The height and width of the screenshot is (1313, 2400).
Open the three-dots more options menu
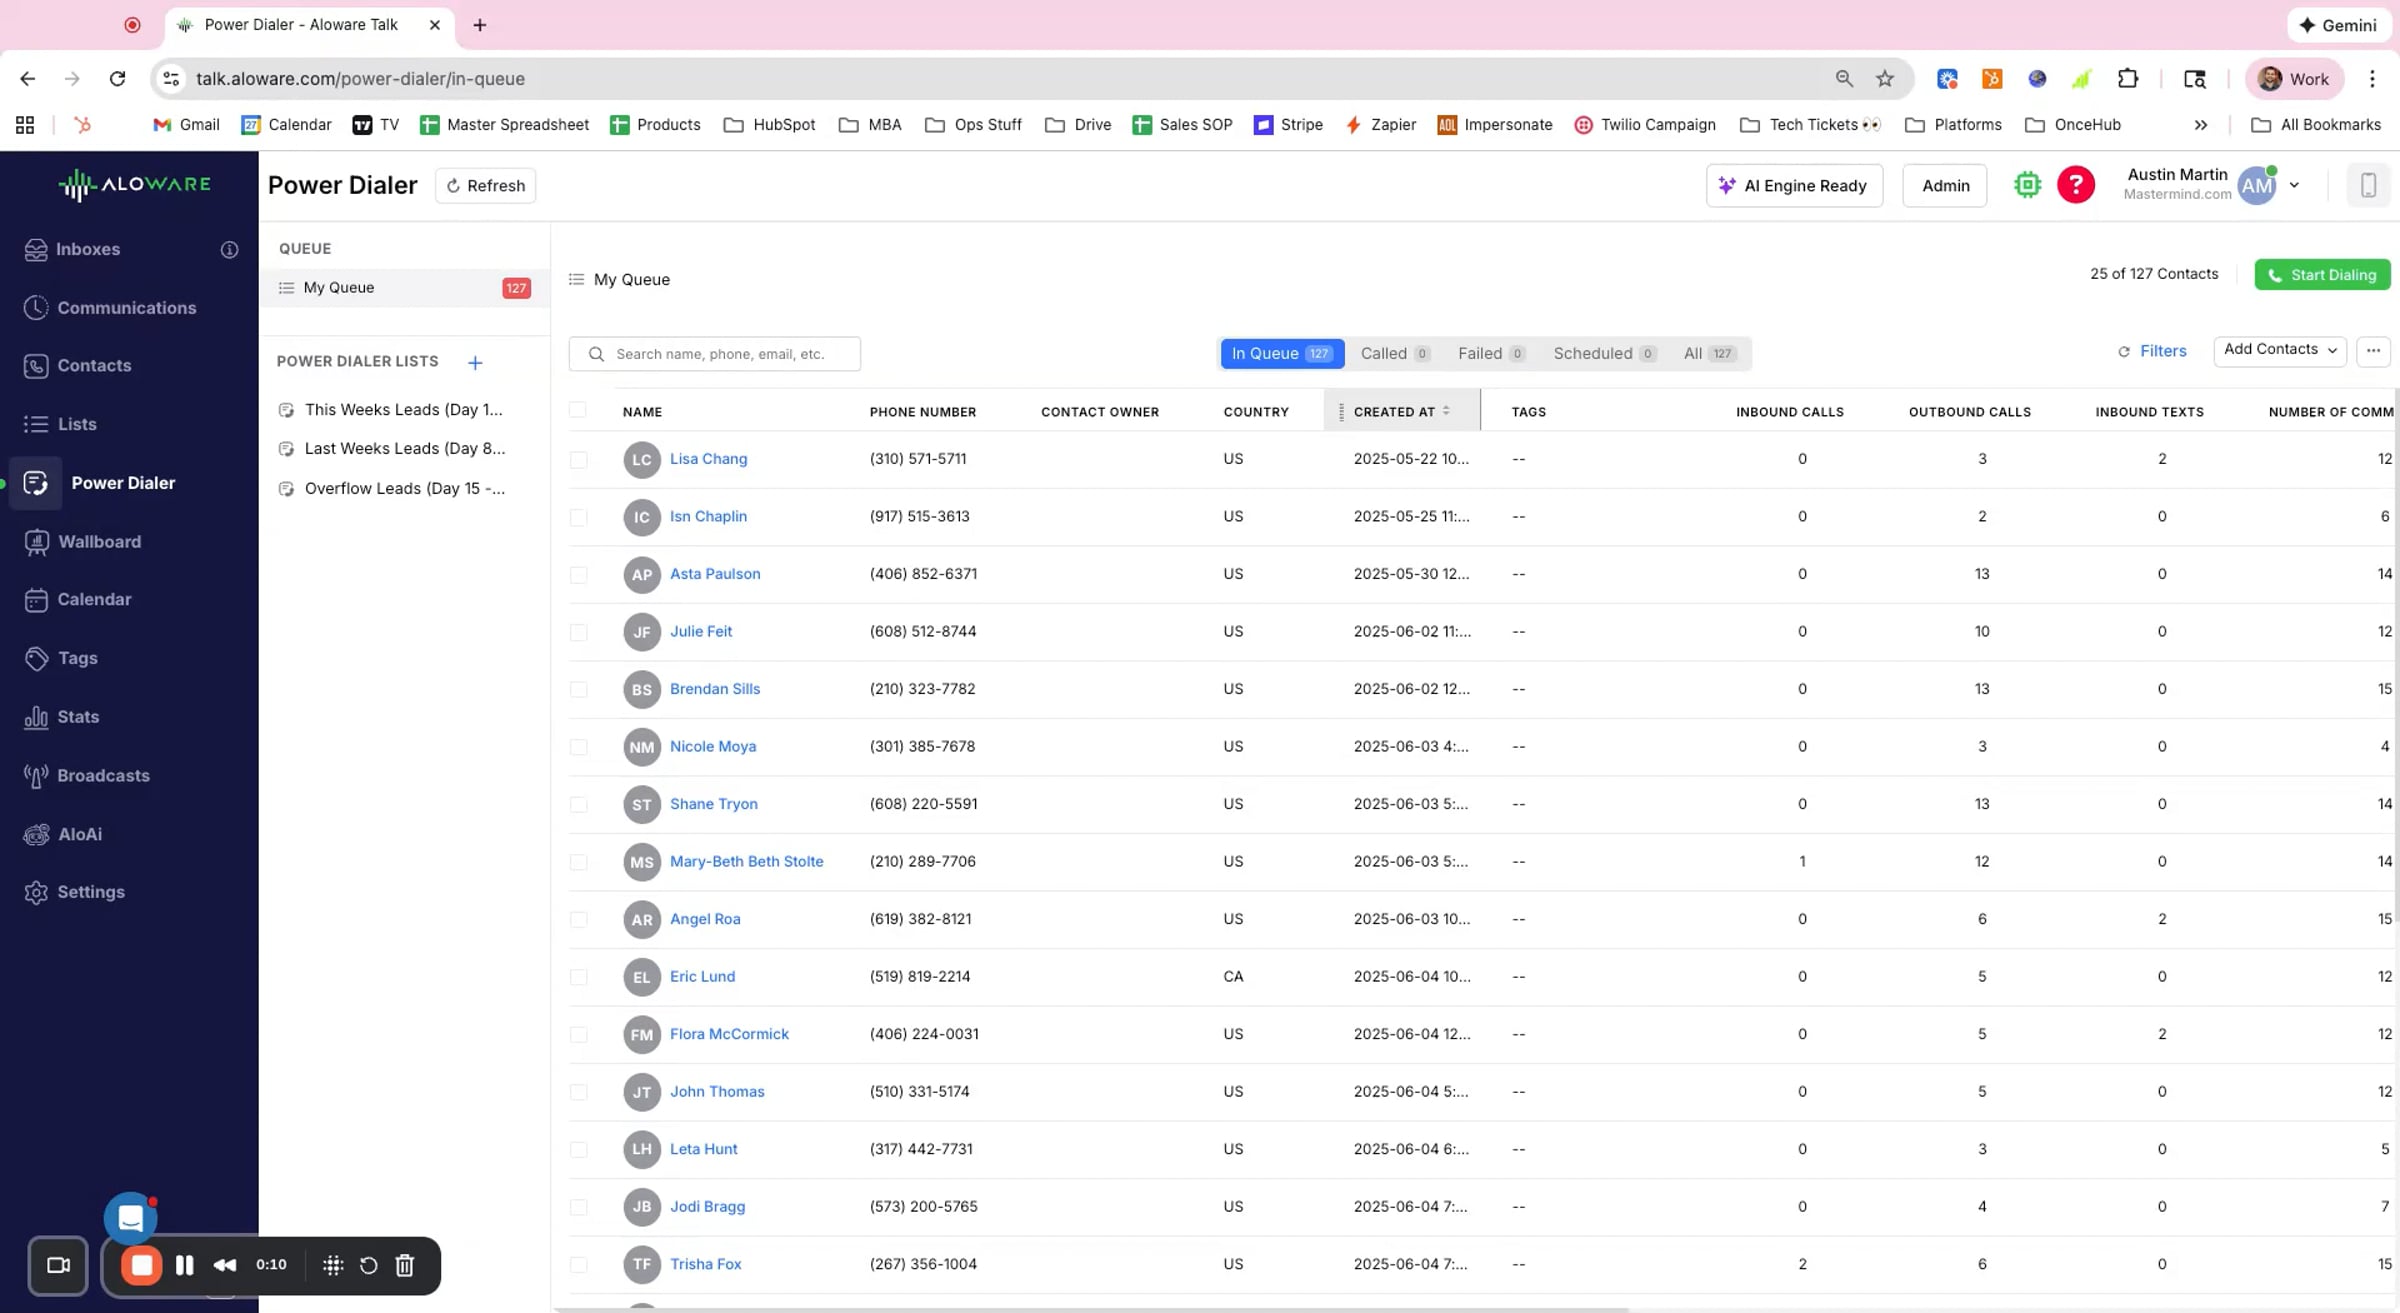click(2373, 351)
